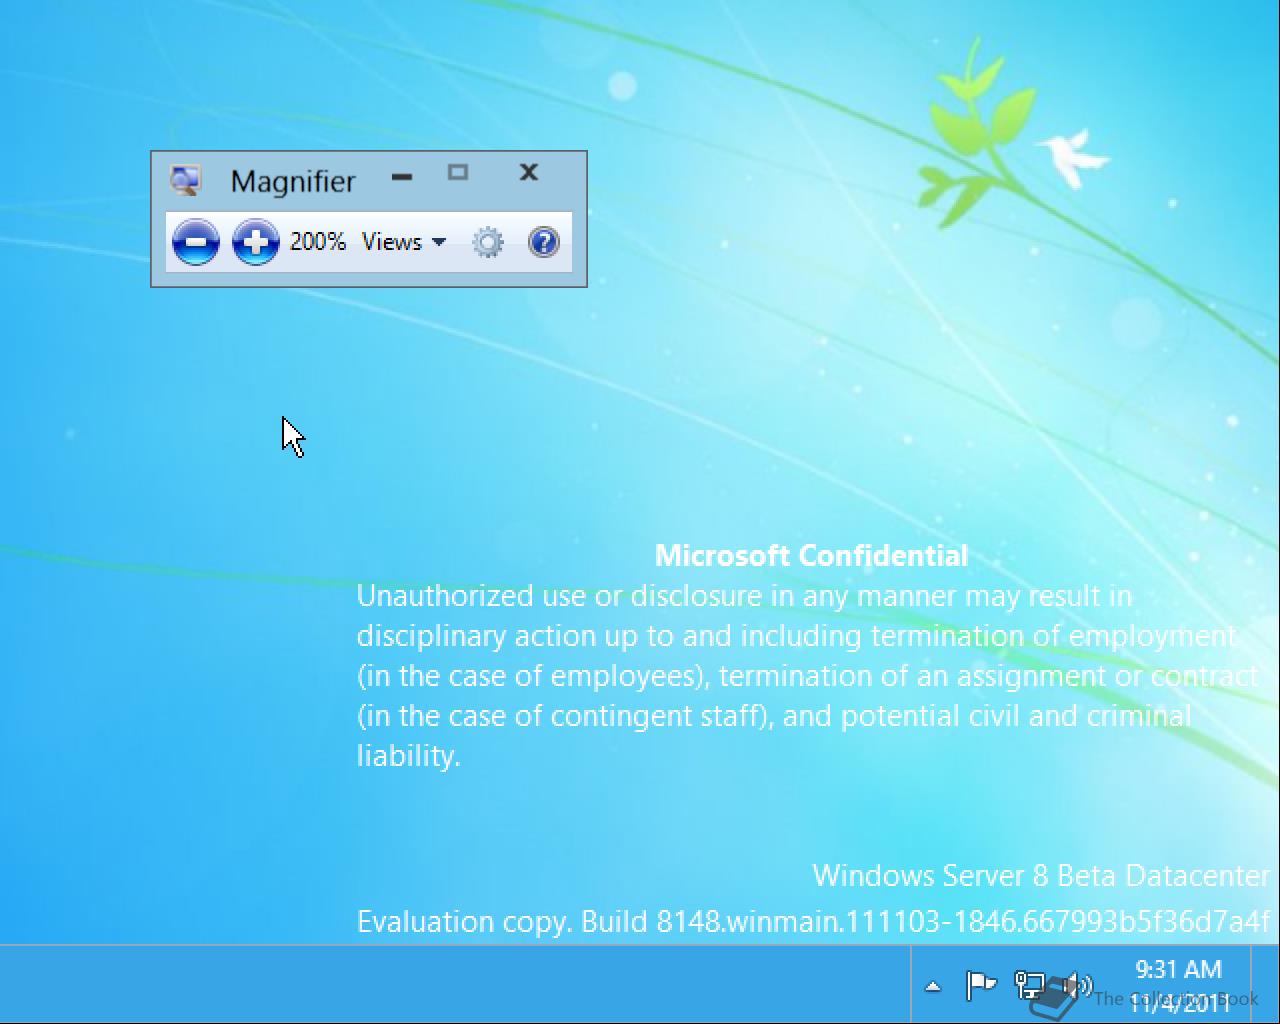1280x1024 pixels.
Task: Show hidden icons arrow in system tray
Action: pyautogui.click(x=933, y=986)
